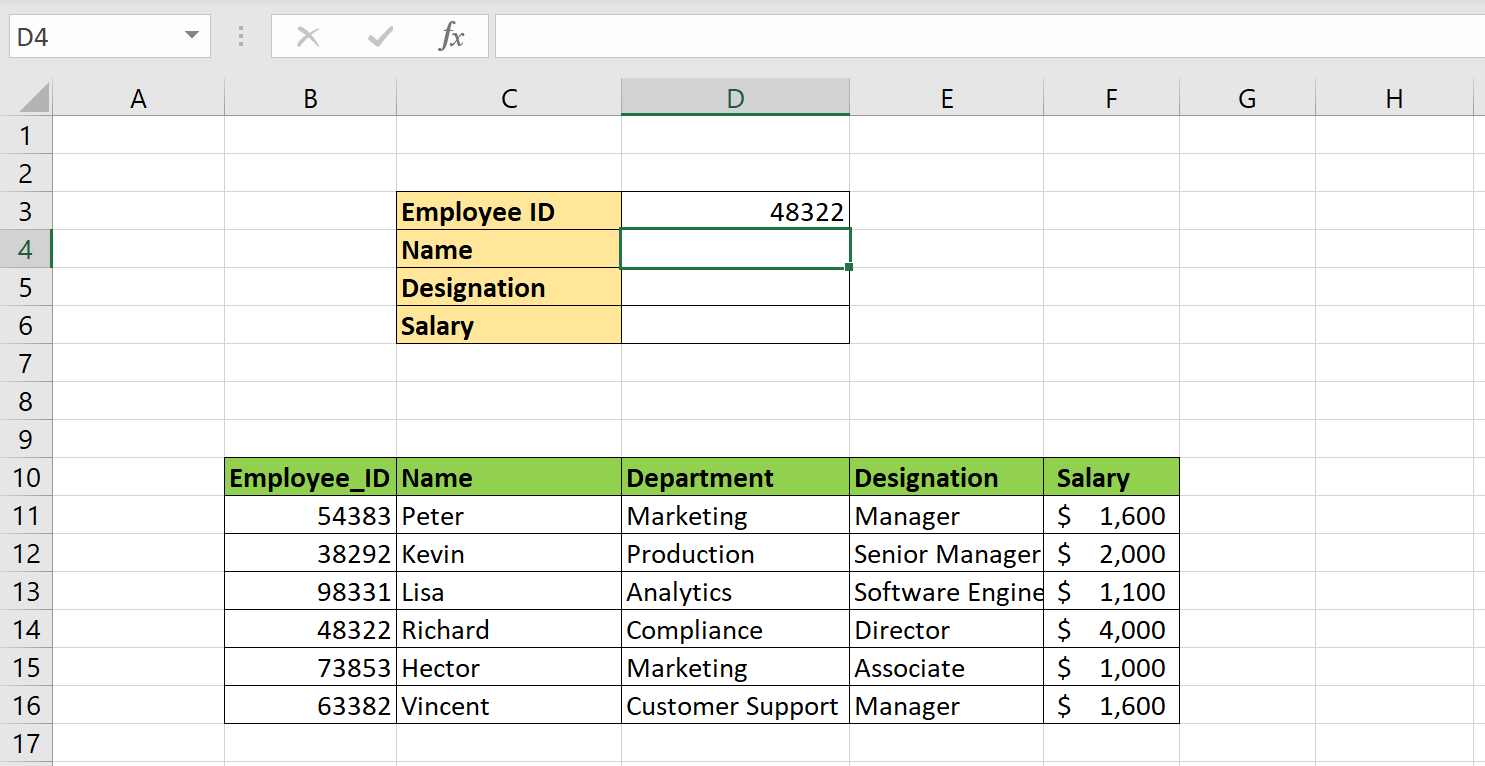1485x766 pixels.
Task: Open the Insert Function dialog
Action: pyautogui.click(x=453, y=36)
